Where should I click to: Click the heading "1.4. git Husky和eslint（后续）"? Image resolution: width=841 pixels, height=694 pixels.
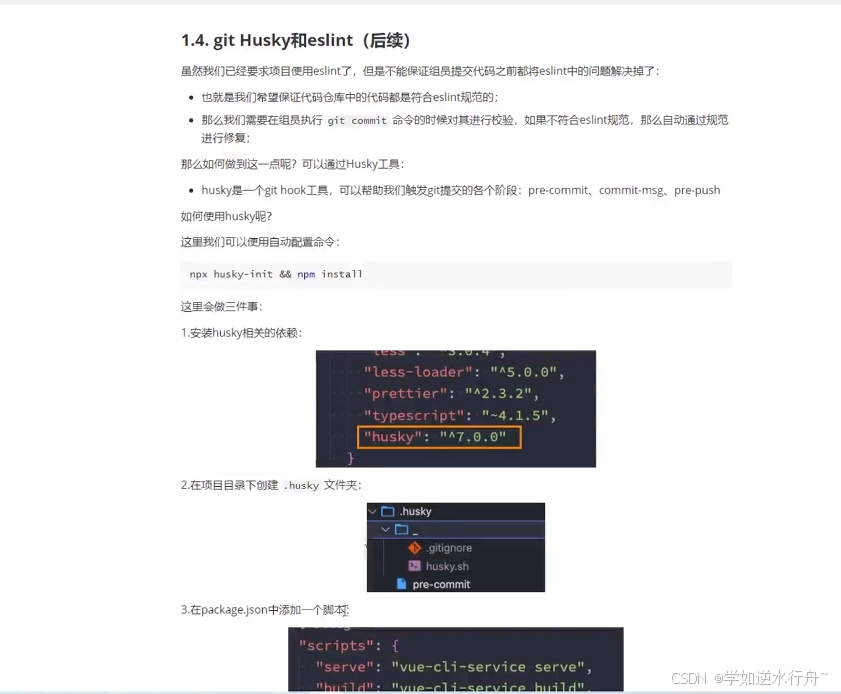click(x=296, y=40)
